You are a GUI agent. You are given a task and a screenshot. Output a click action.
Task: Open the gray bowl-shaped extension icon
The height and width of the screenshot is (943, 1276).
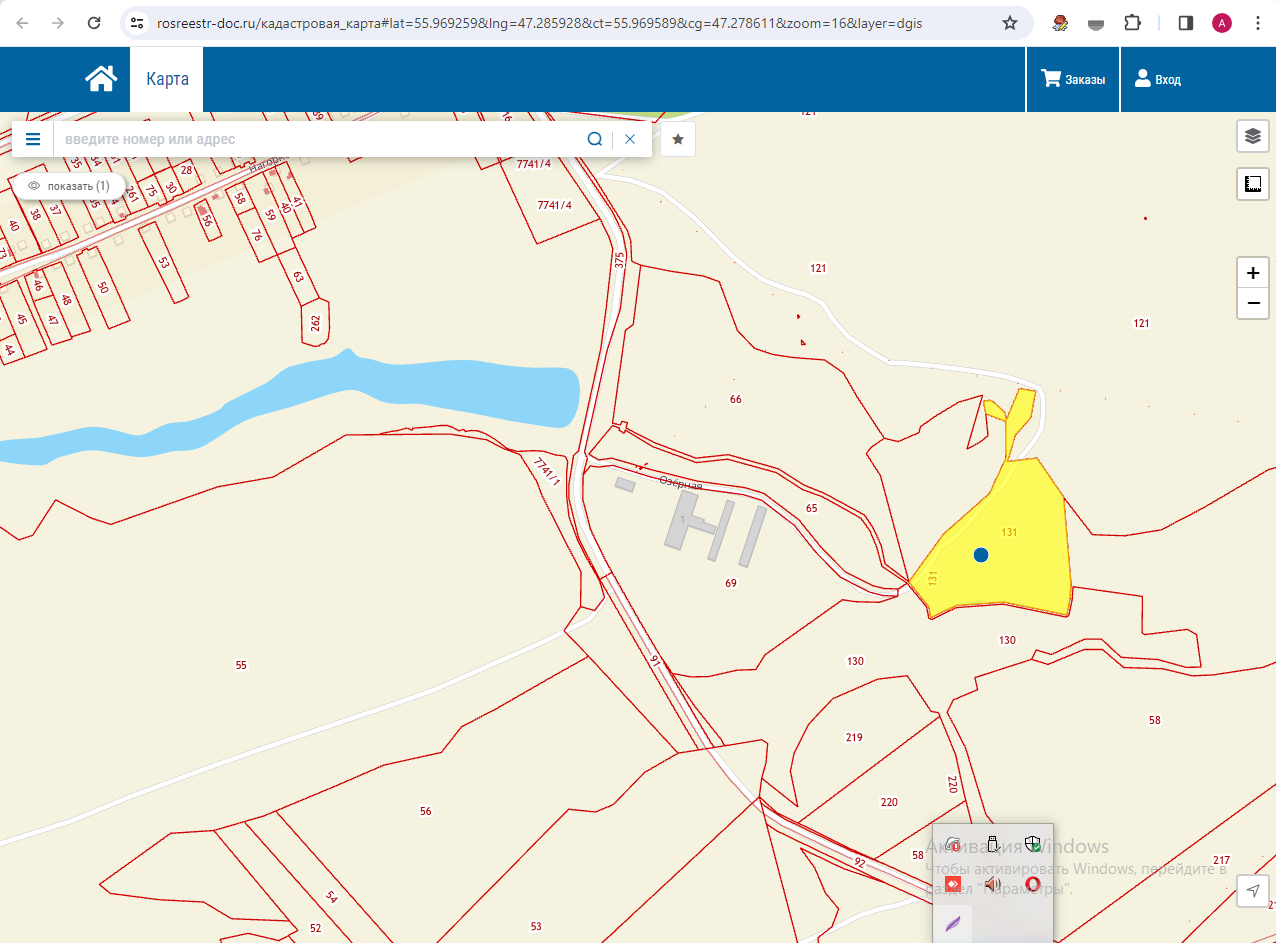(x=1096, y=23)
